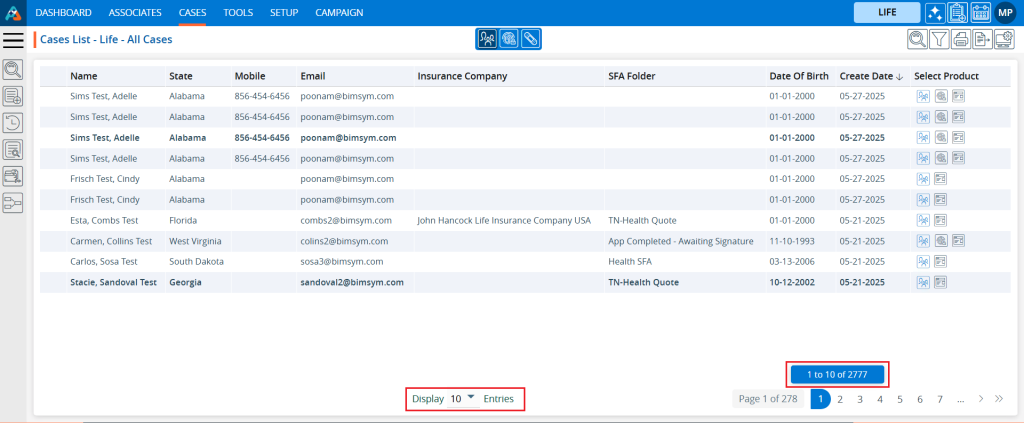
Task: Open the clipboard add-task icon
Action: click(957, 12)
